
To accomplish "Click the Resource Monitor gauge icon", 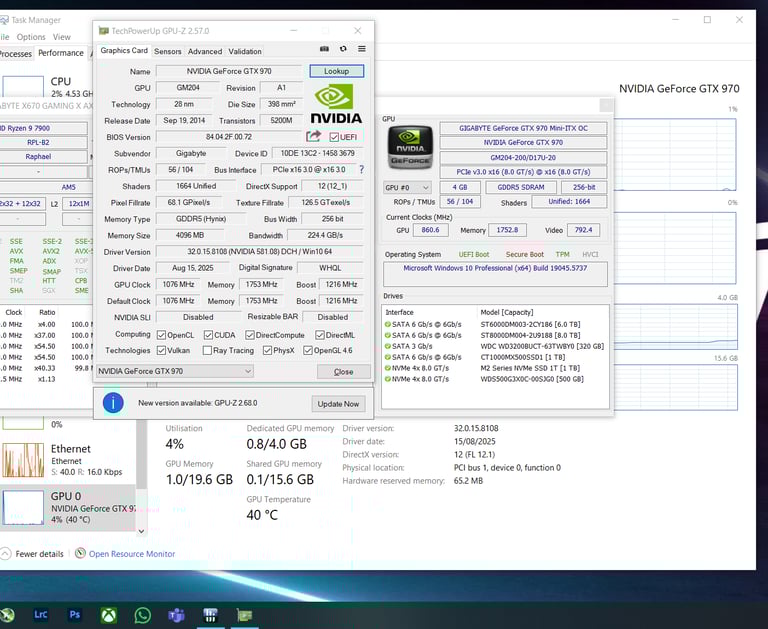I will coord(80,554).
